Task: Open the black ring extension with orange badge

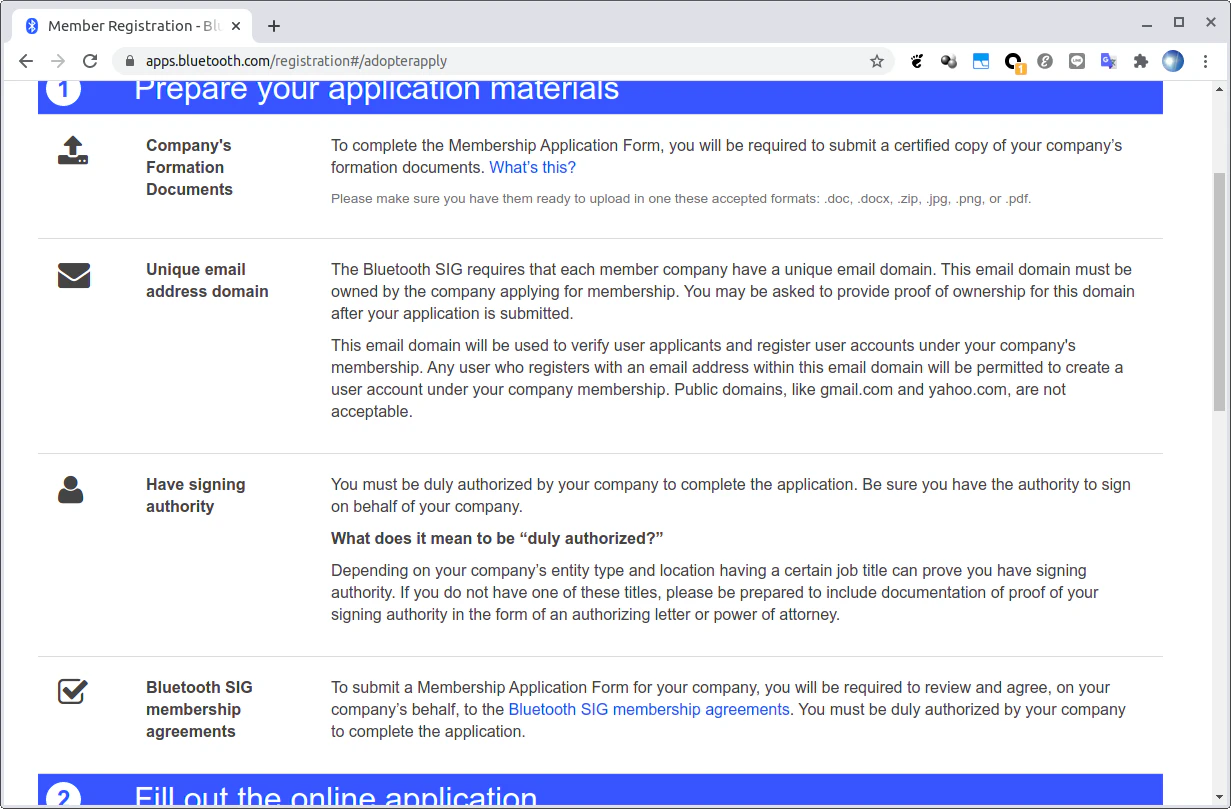Action: point(1014,62)
